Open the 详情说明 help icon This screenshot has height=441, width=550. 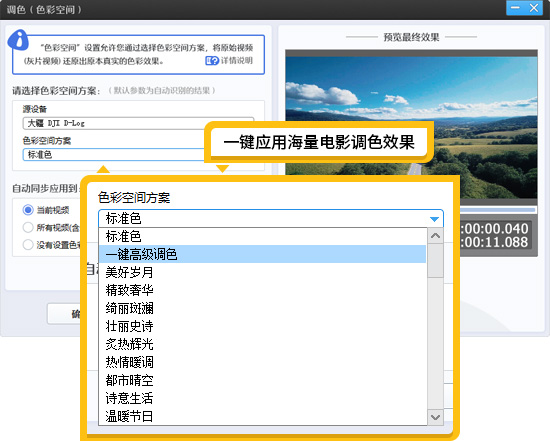(x=212, y=61)
